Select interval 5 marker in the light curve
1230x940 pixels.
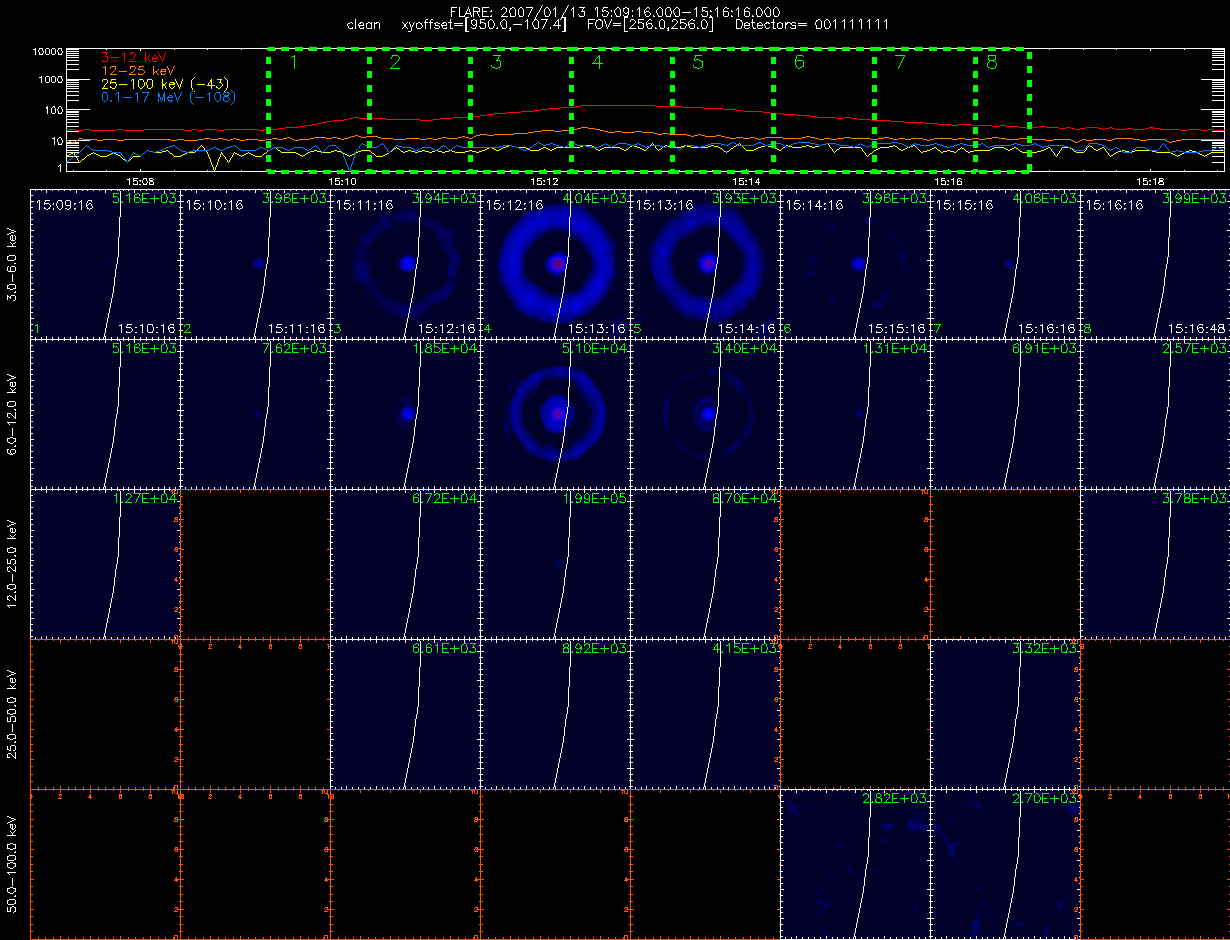[698, 62]
